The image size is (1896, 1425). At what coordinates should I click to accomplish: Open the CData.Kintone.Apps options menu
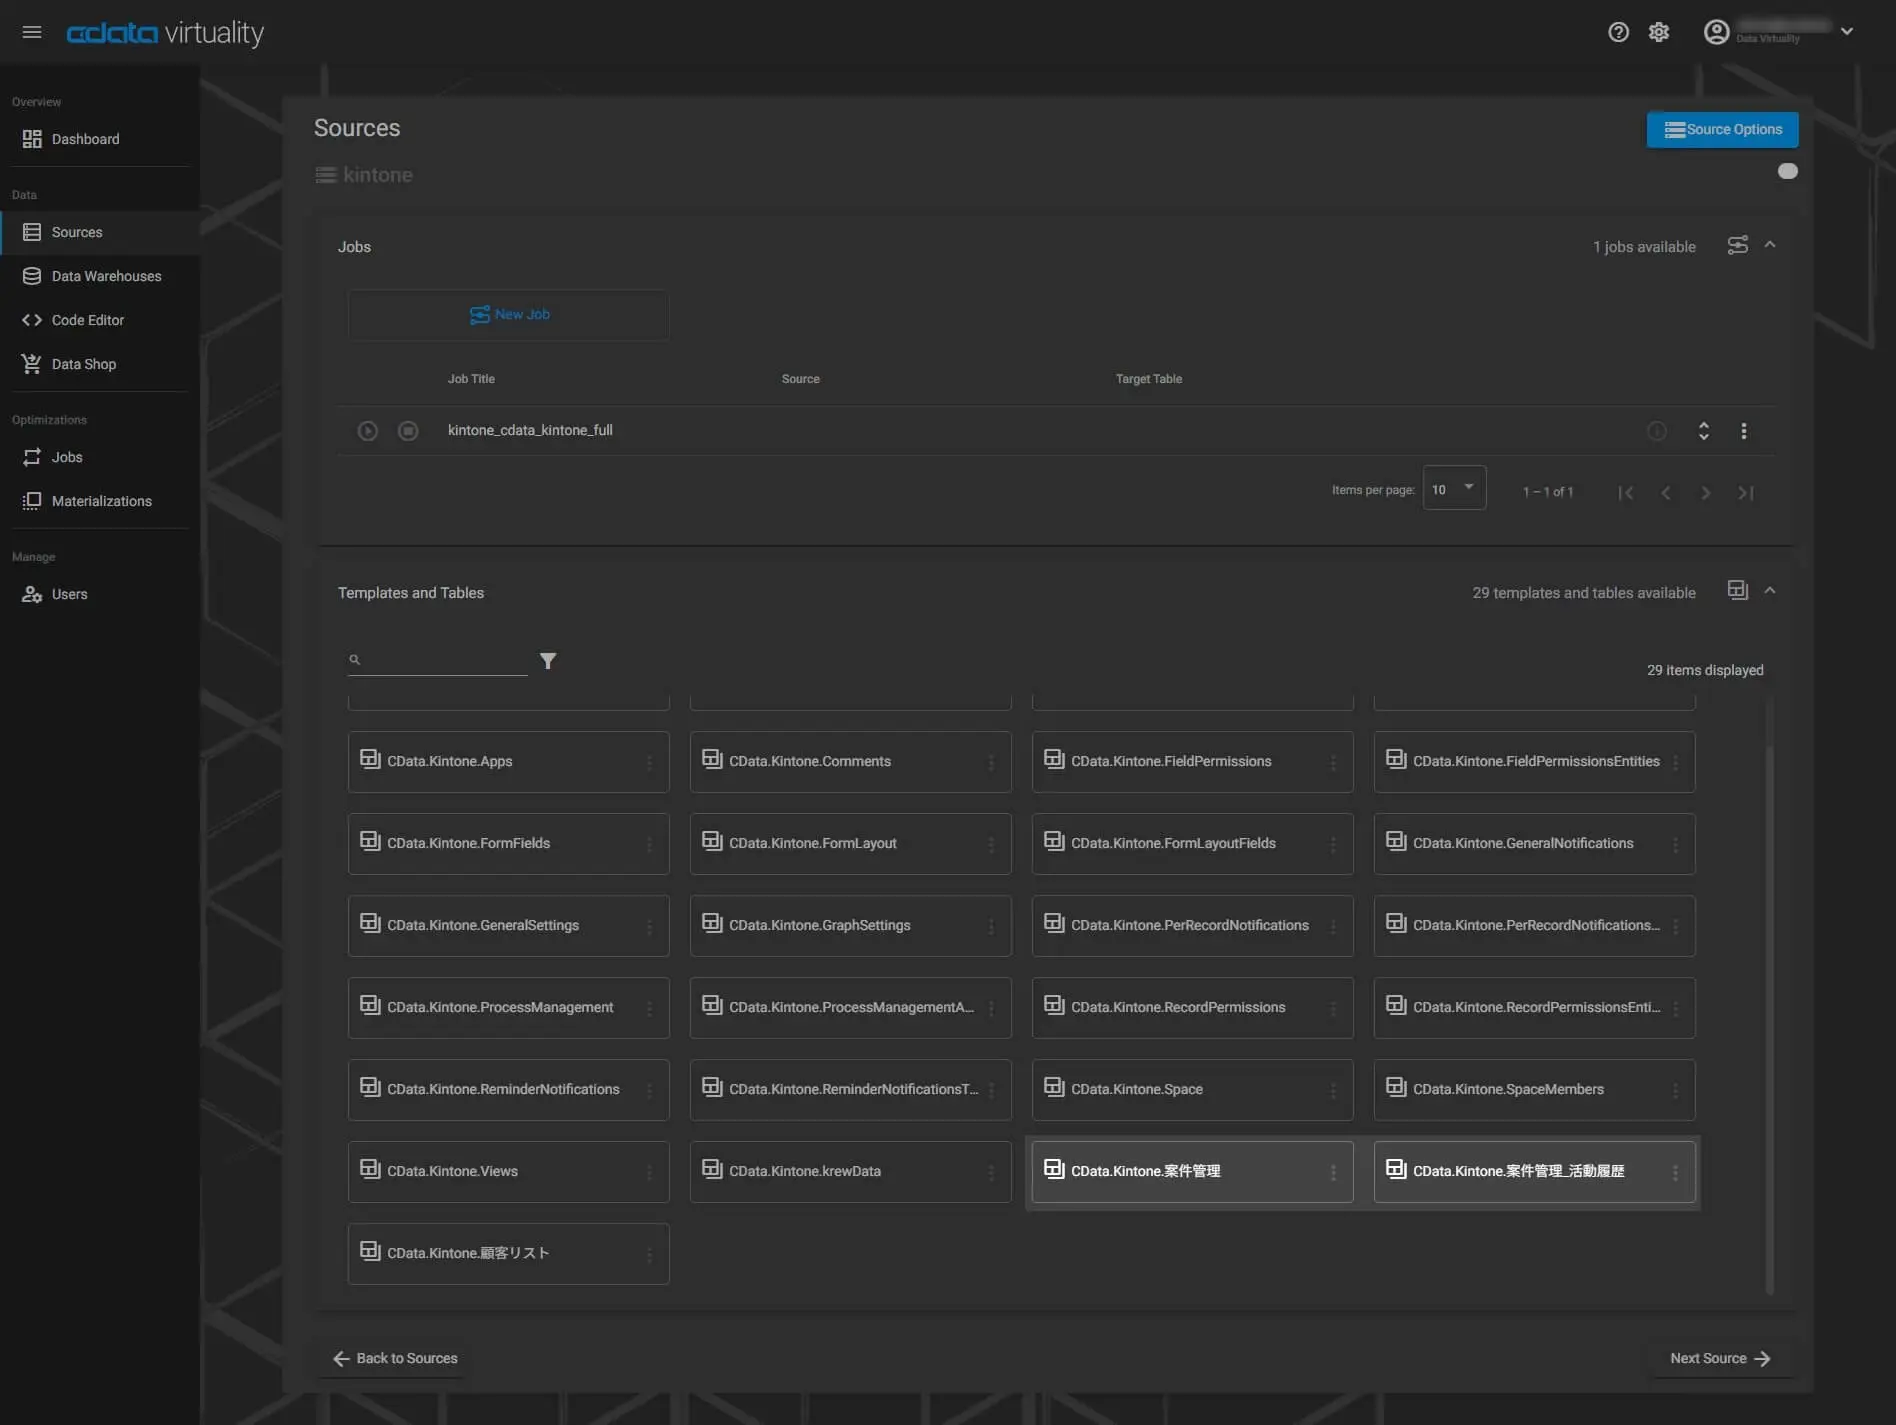(649, 763)
